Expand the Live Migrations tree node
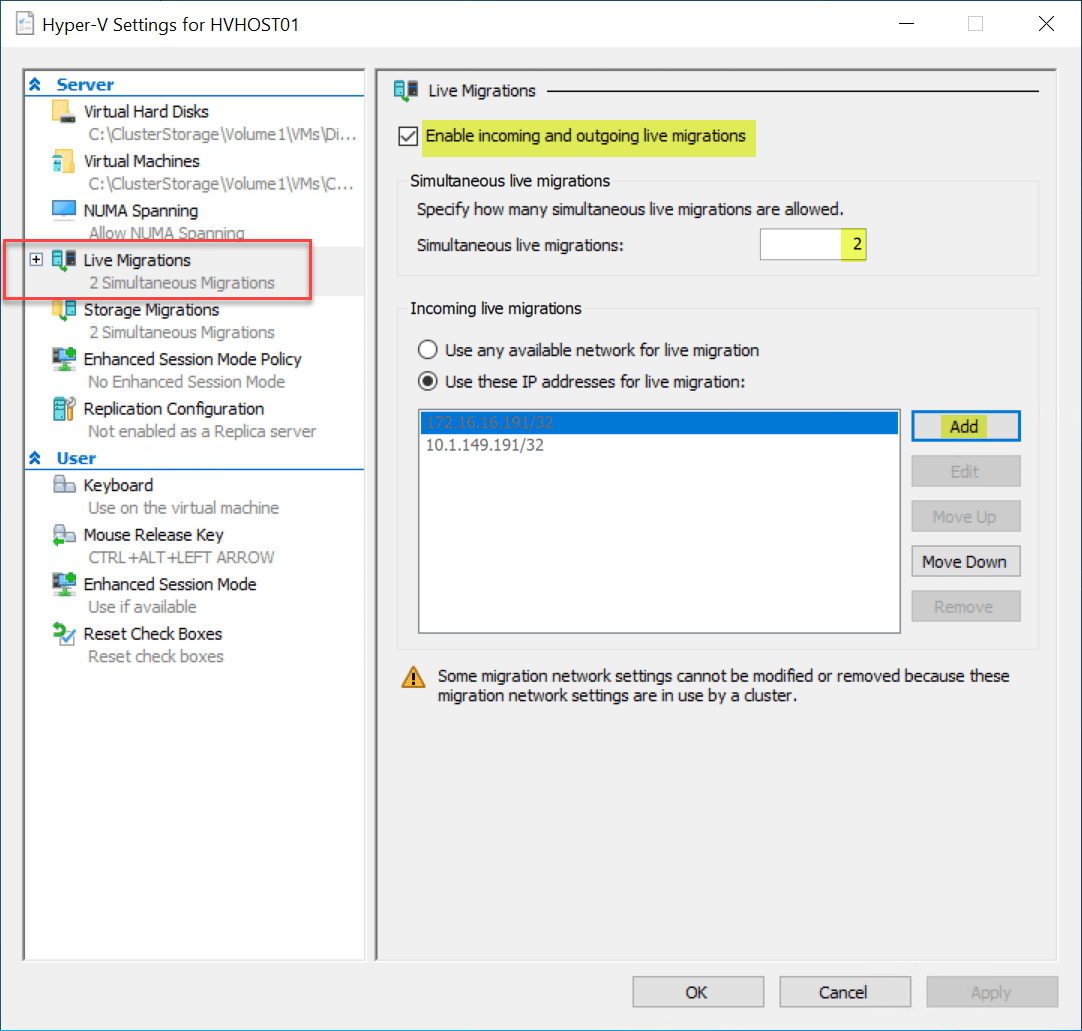 click(x=36, y=259)
